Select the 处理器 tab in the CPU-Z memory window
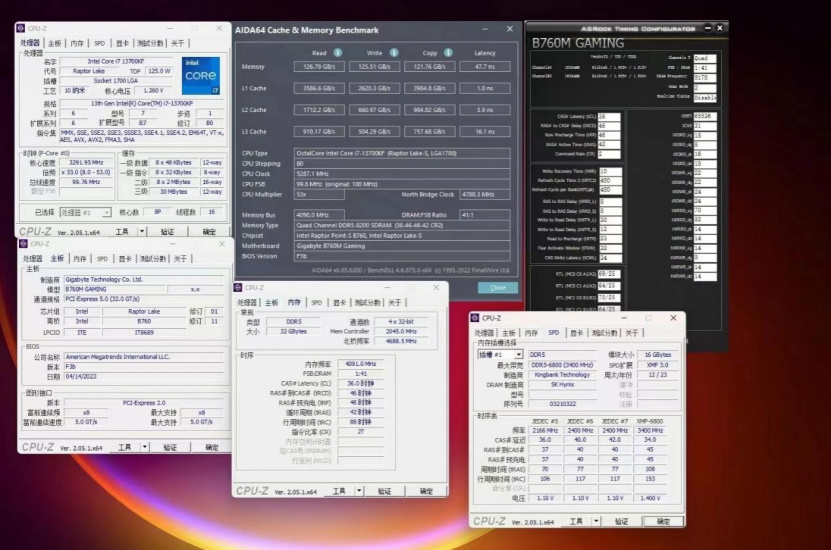This screenshot has height=550, width=831. [247, 303]
